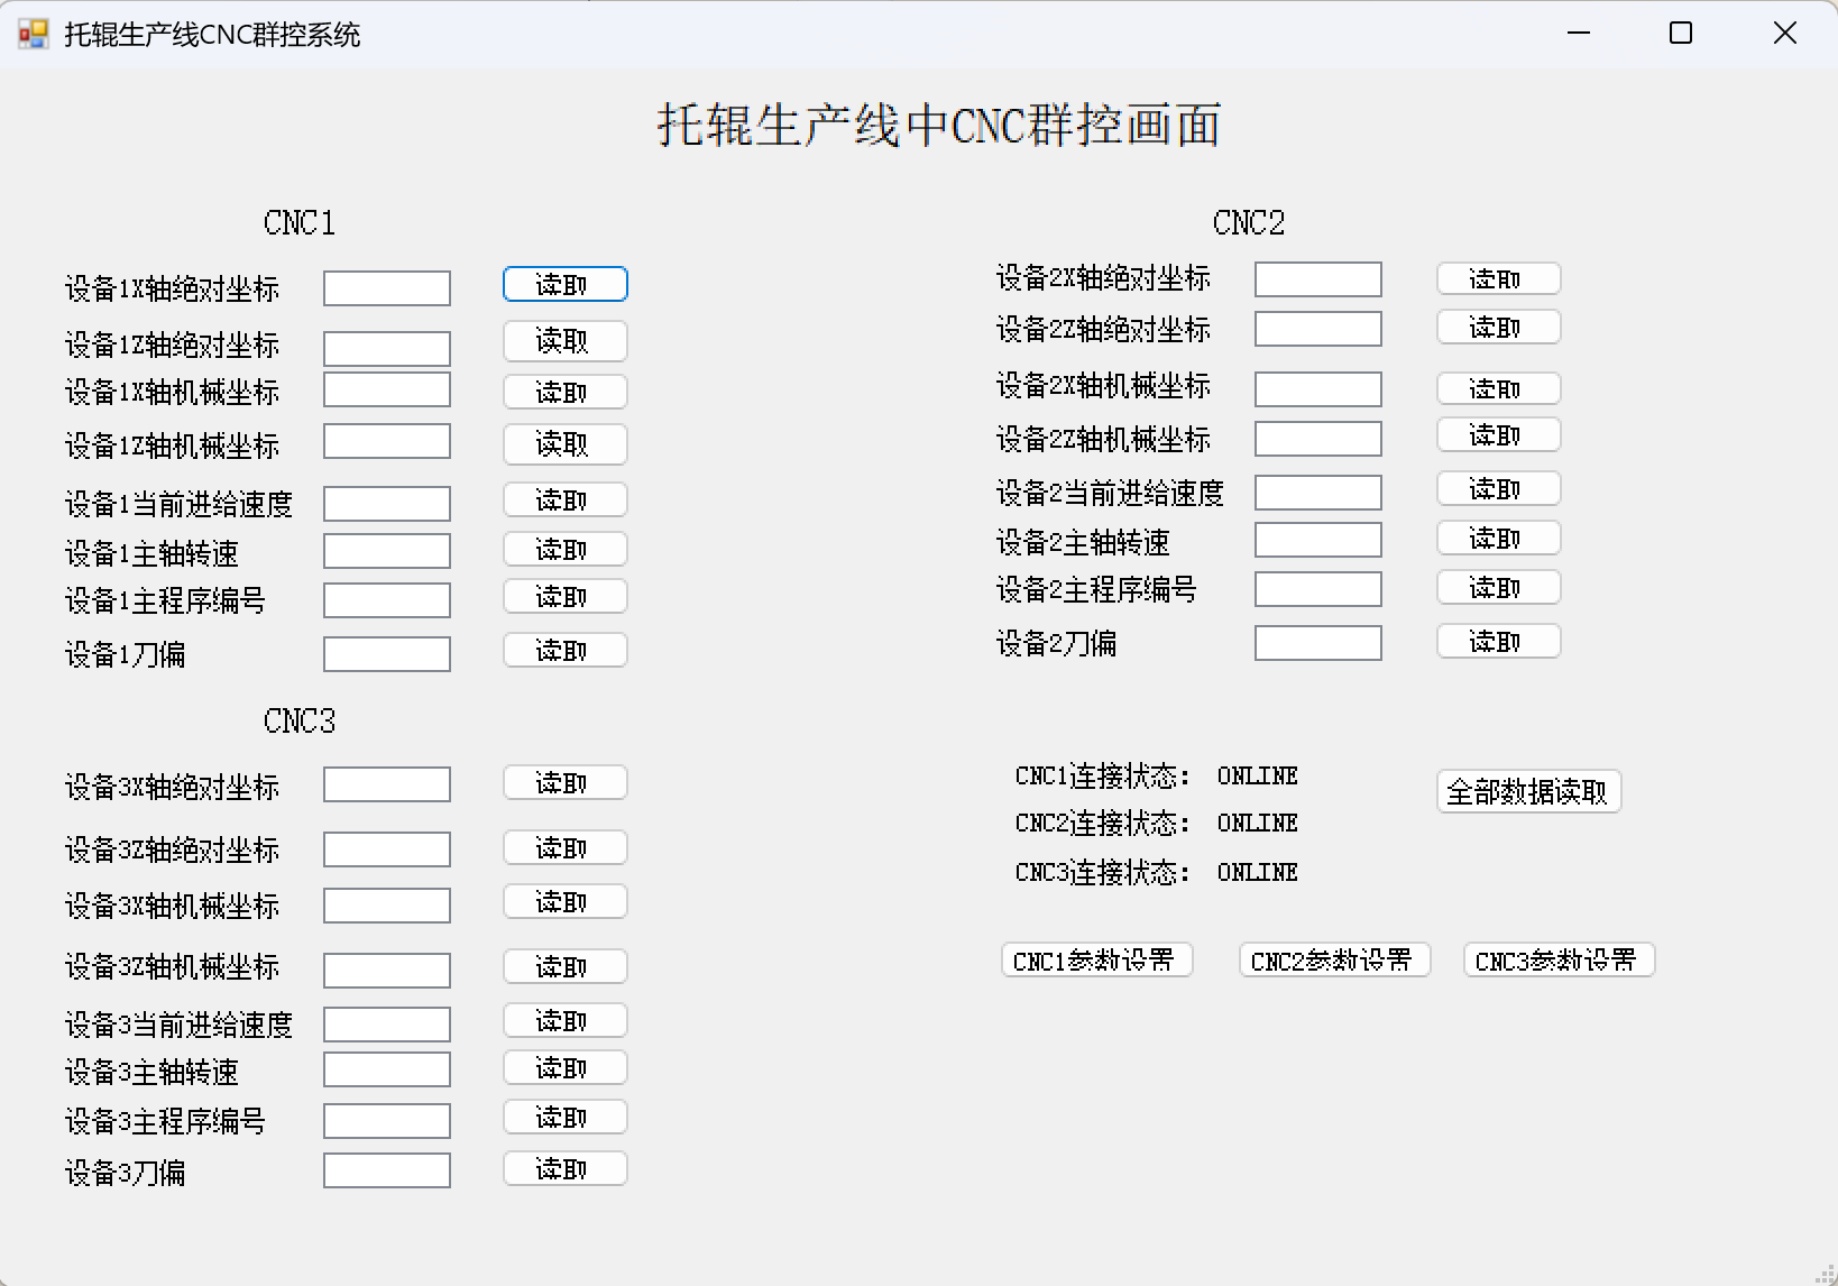
Task: Read device 1 X-axis absolute coordinate (读取)
Action: pyautogui.click(x=564, y=285)
